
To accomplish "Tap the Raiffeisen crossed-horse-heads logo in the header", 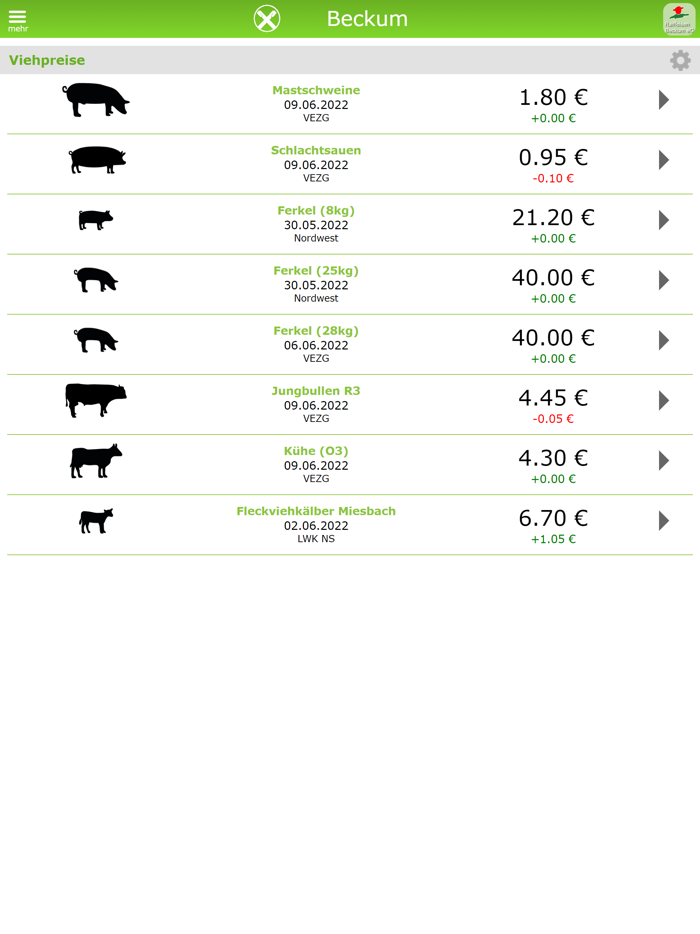I will click(x=267, y=19).
